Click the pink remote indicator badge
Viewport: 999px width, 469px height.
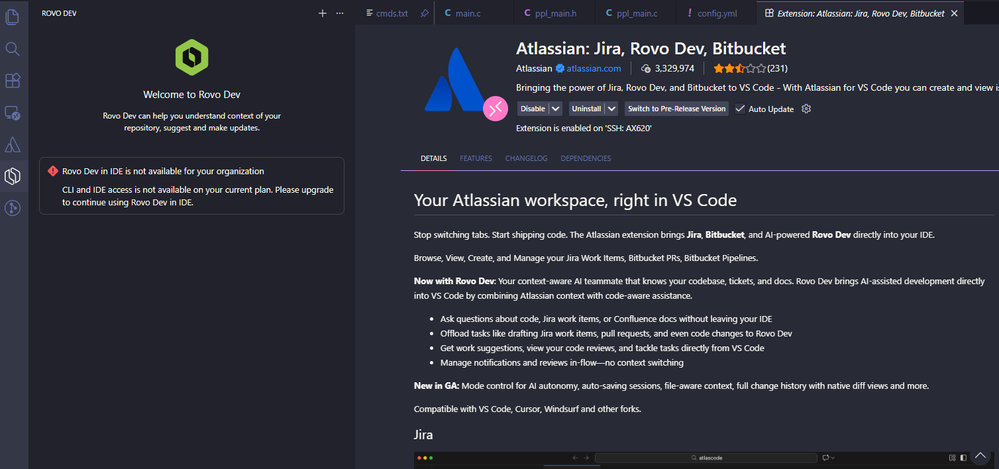(x=495, y=108)
